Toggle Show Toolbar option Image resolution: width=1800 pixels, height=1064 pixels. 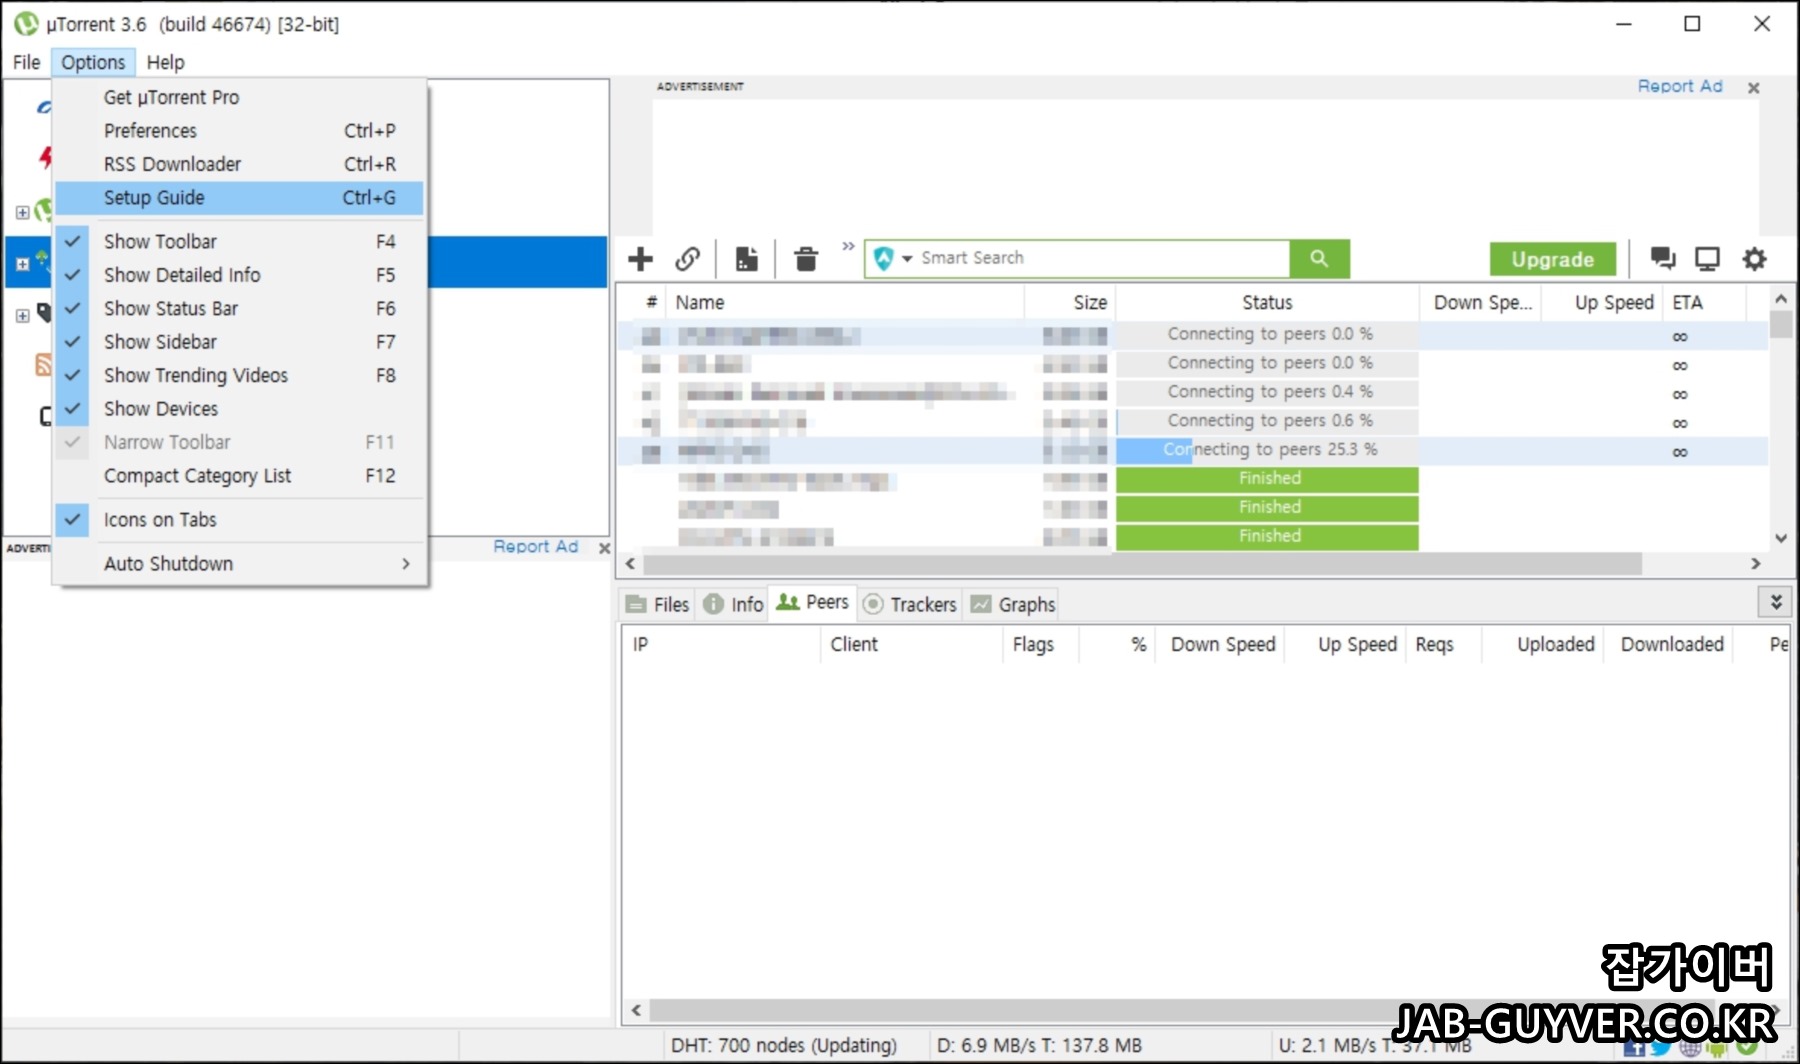[240, 241]
